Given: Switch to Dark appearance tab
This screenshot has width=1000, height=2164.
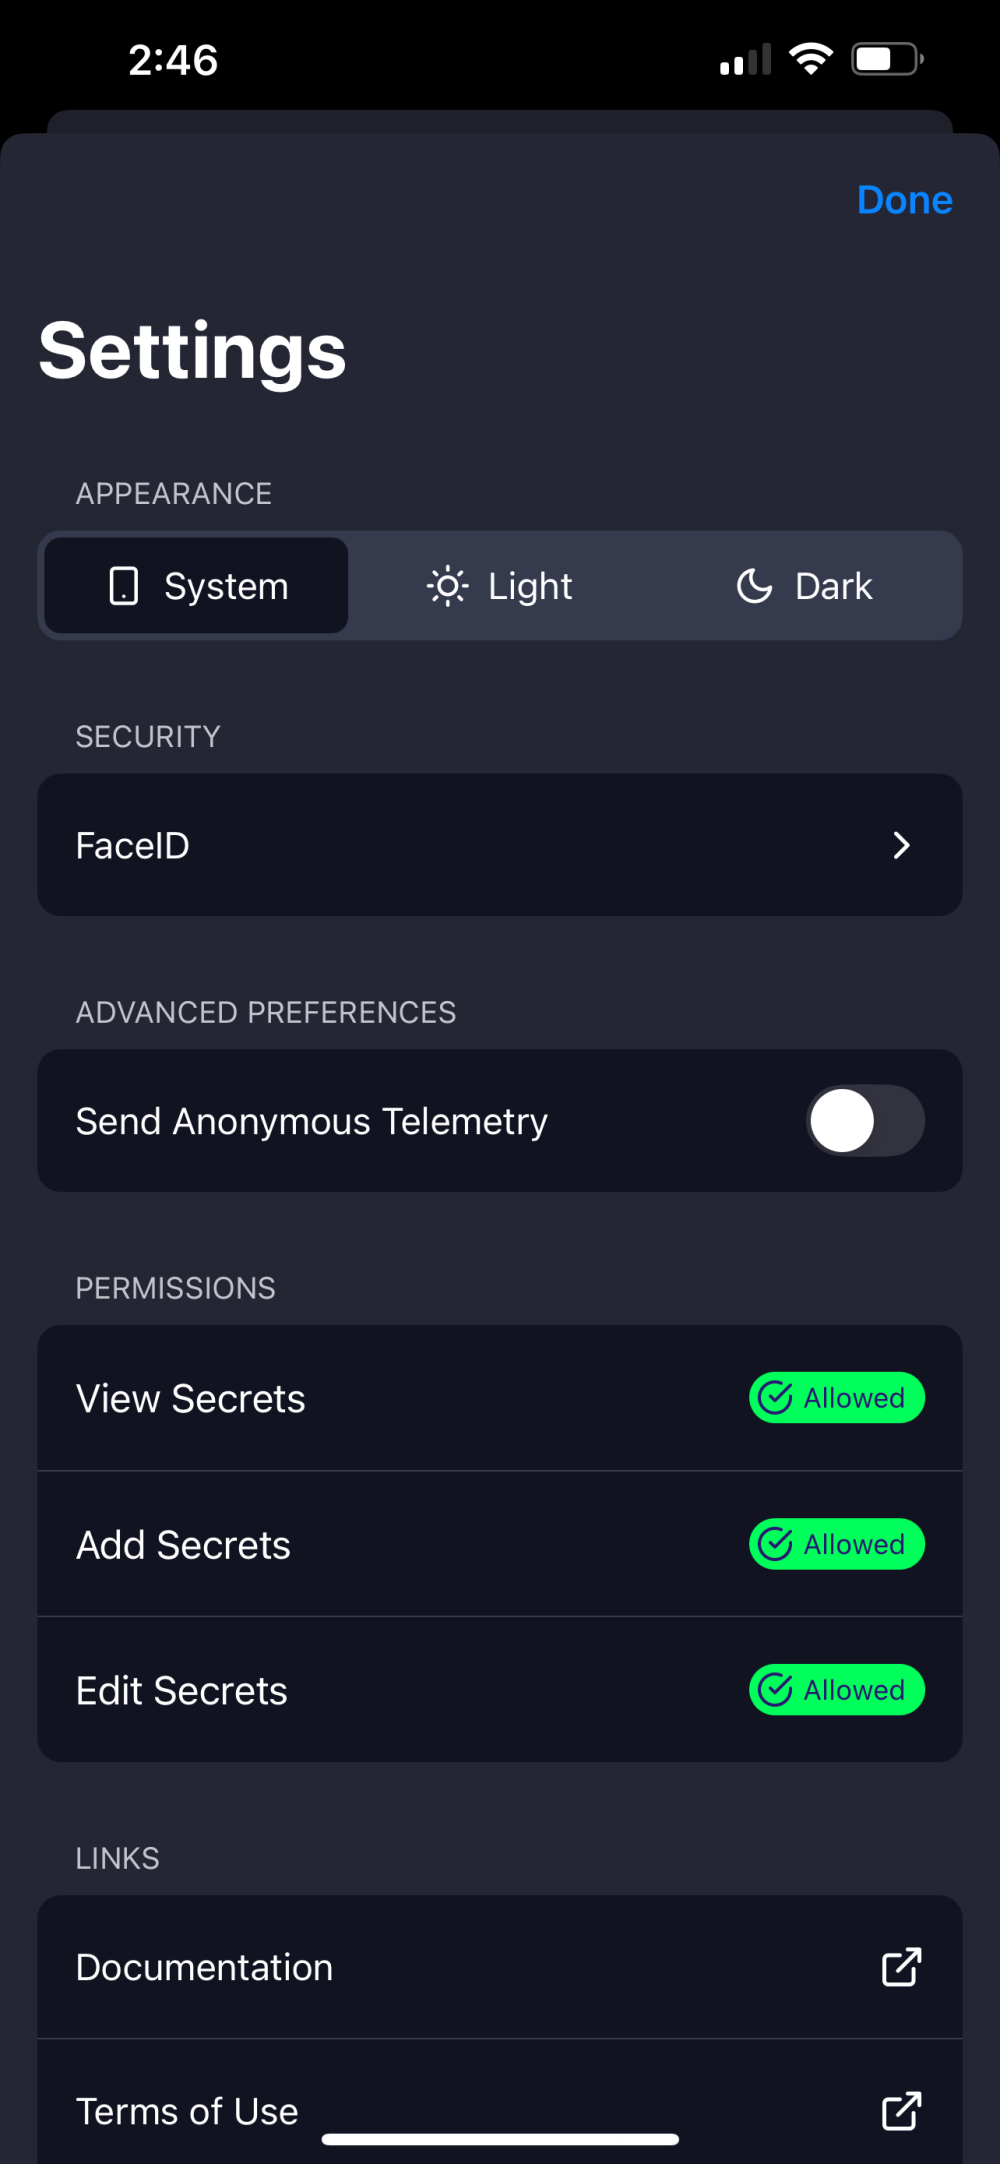Looking at the screenshot, I should click(x=806, y=586).
